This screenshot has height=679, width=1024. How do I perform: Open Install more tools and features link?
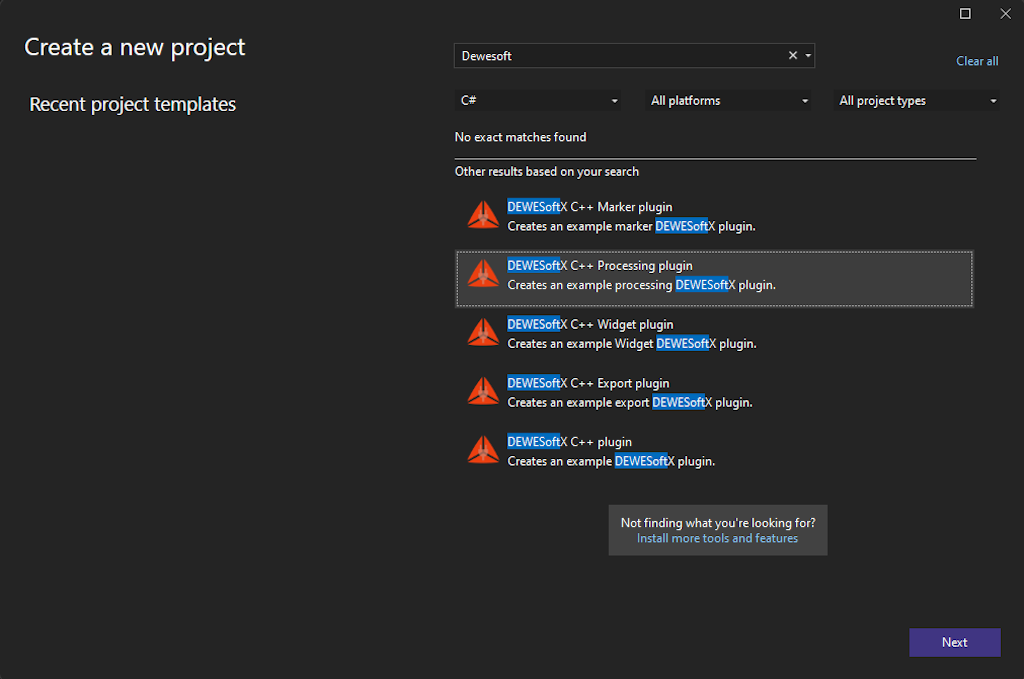(x=717, y=539)
